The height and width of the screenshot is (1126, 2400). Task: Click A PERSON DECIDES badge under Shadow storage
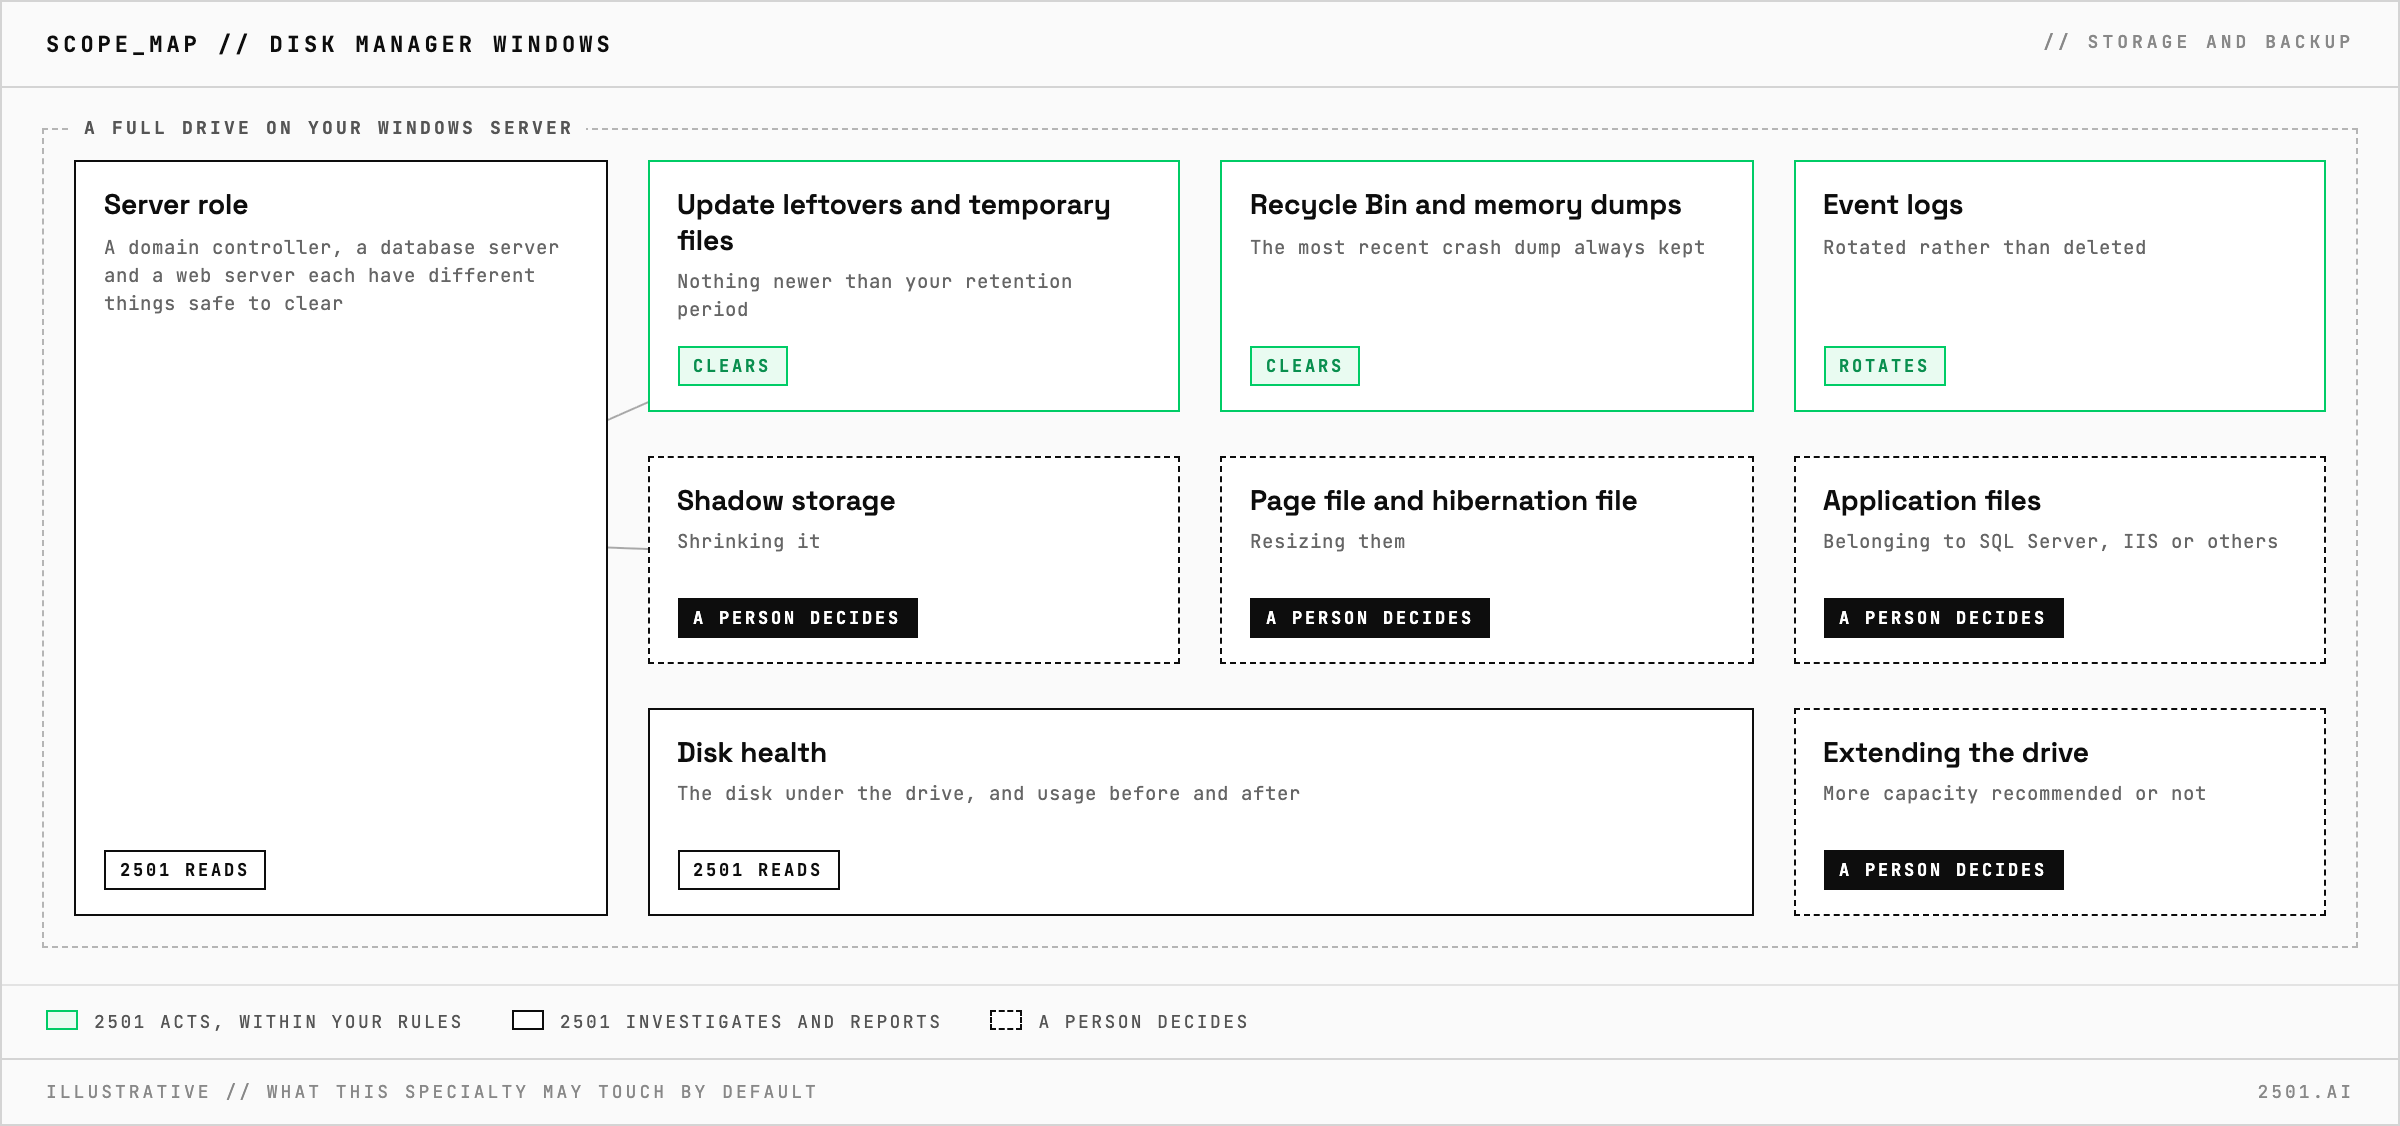(798, 618)
